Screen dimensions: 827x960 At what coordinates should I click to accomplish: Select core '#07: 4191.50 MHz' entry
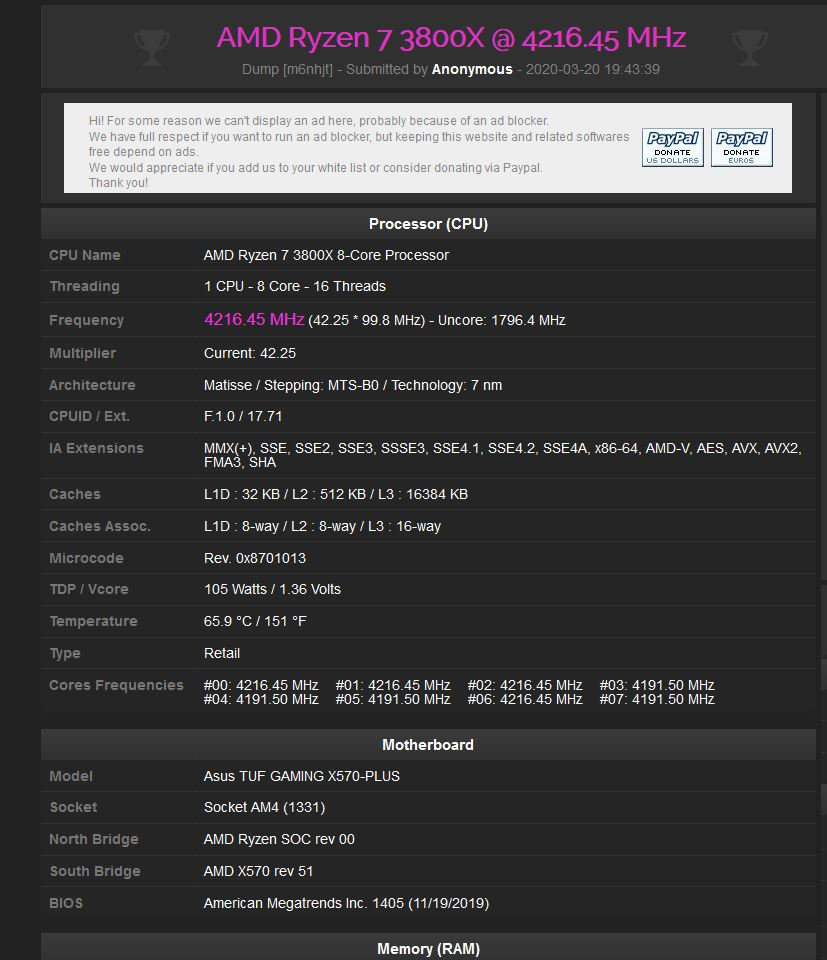pyautogui.click(x=657, y=699)
